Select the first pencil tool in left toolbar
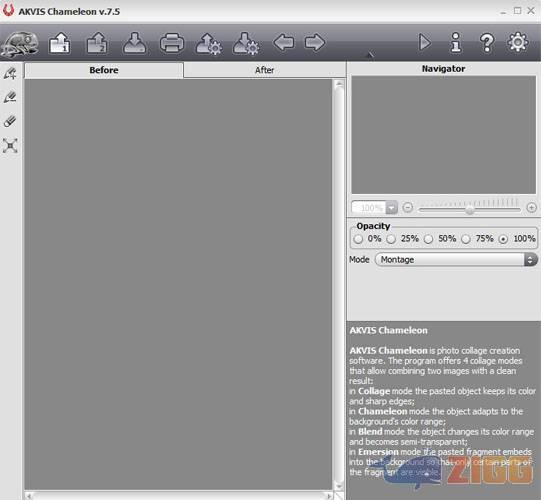541x500 pixels. [x=10, y=73]
